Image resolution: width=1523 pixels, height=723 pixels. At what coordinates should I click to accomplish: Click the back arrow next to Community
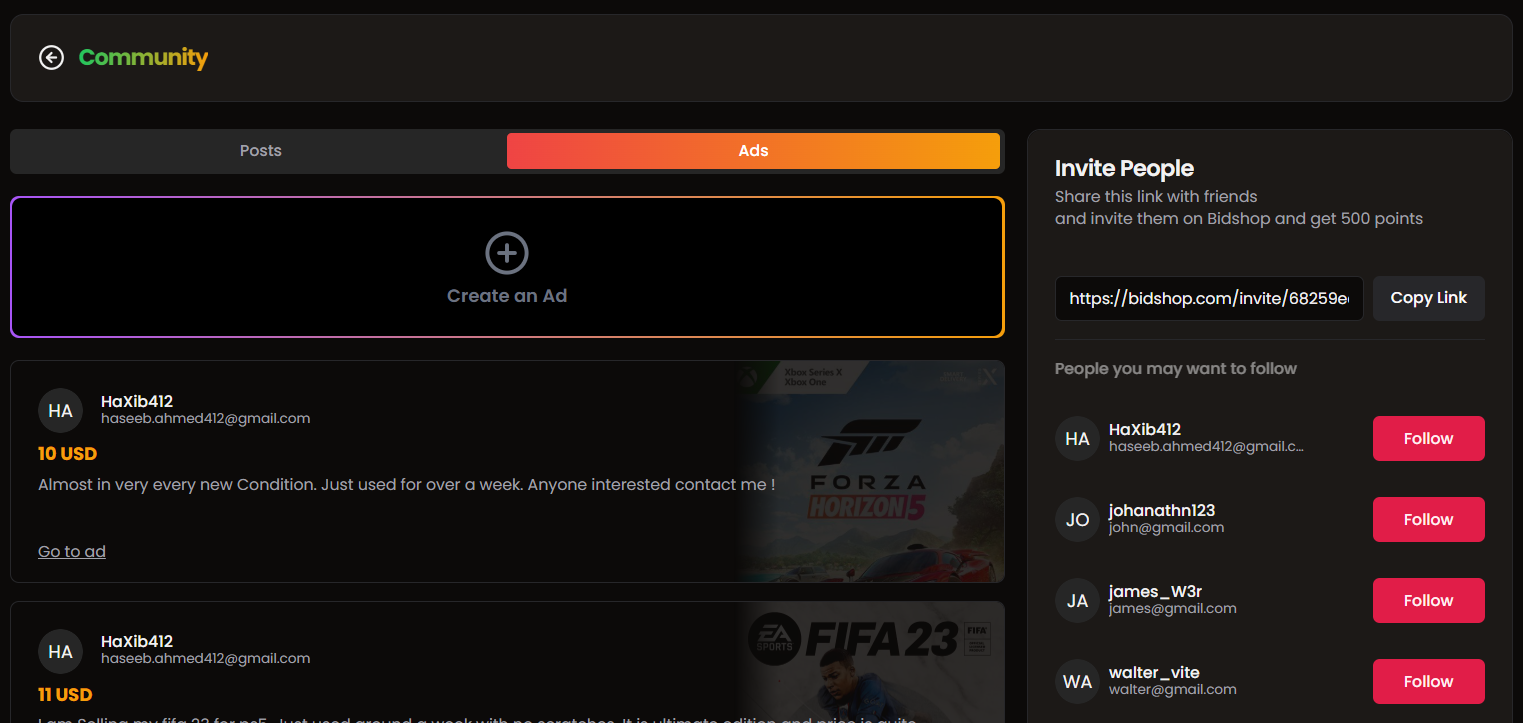click(51, 58)
